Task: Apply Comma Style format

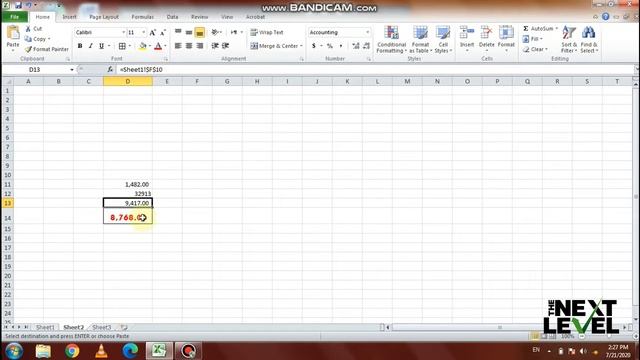Action: [x=341, y=46]
